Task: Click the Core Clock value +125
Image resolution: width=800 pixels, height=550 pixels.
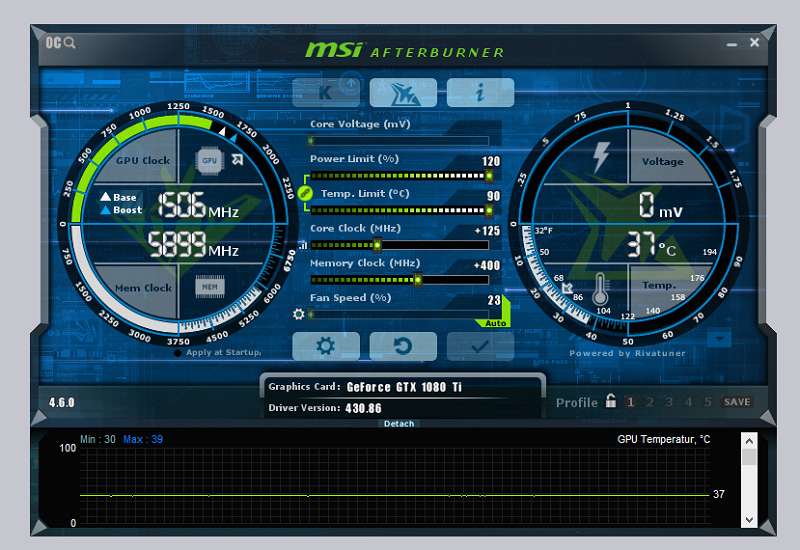Action: pos(487,231)
